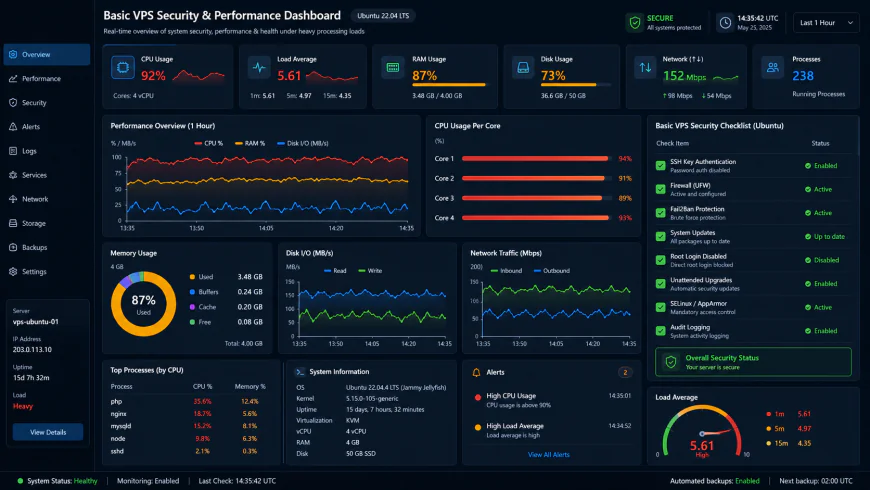Click the green check beside Up to date status
This screenshot has height=490, width=870.
point(808,236)
